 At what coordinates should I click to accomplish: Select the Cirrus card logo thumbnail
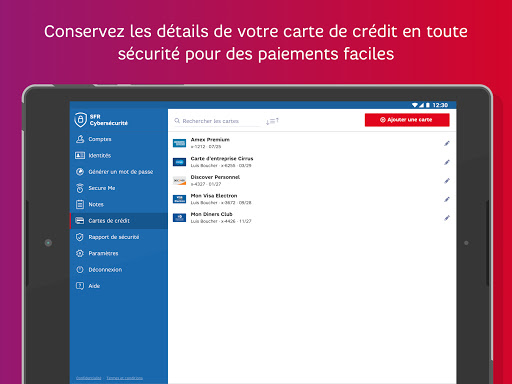coord(179,162)
